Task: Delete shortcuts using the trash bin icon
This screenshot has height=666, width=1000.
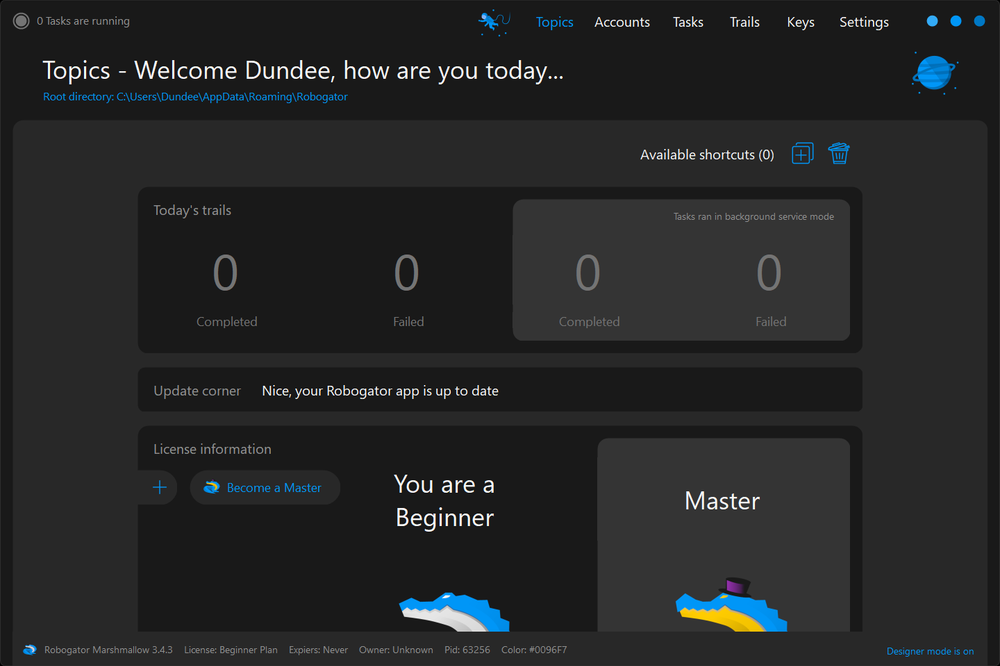Action: [x=839, y=154]
